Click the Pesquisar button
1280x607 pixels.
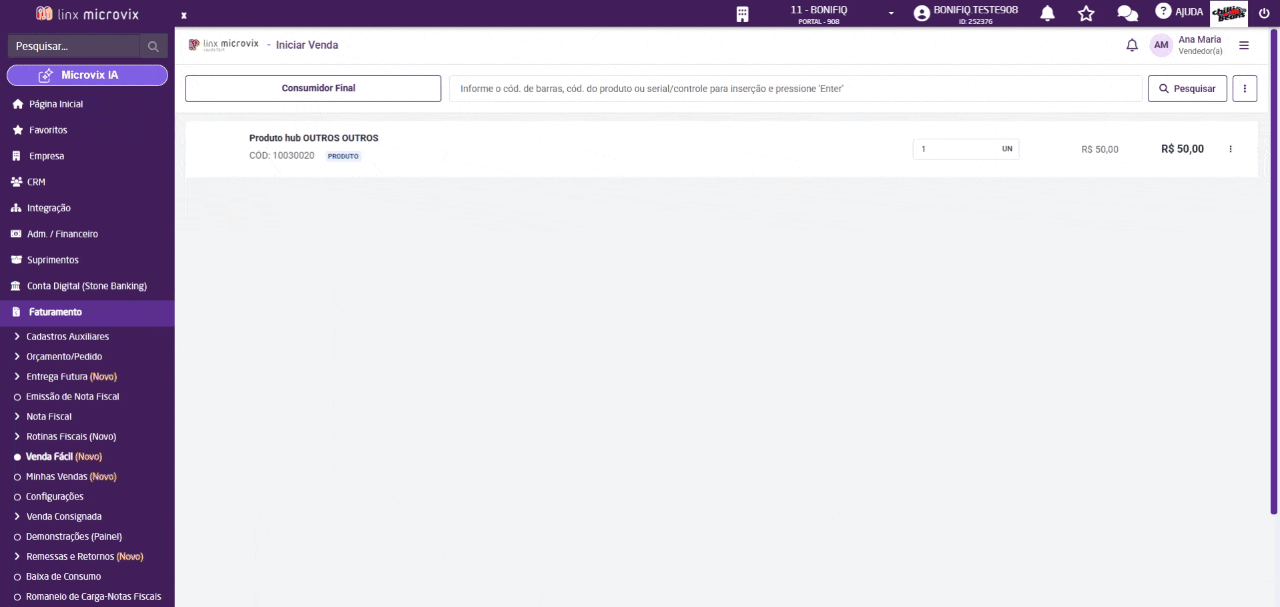(x=1187, y=88)
